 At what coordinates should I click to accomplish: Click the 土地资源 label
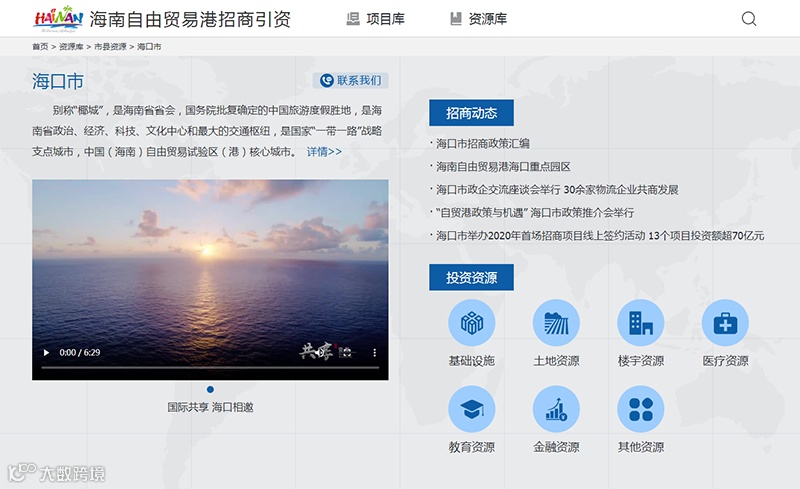coord(556,361)
